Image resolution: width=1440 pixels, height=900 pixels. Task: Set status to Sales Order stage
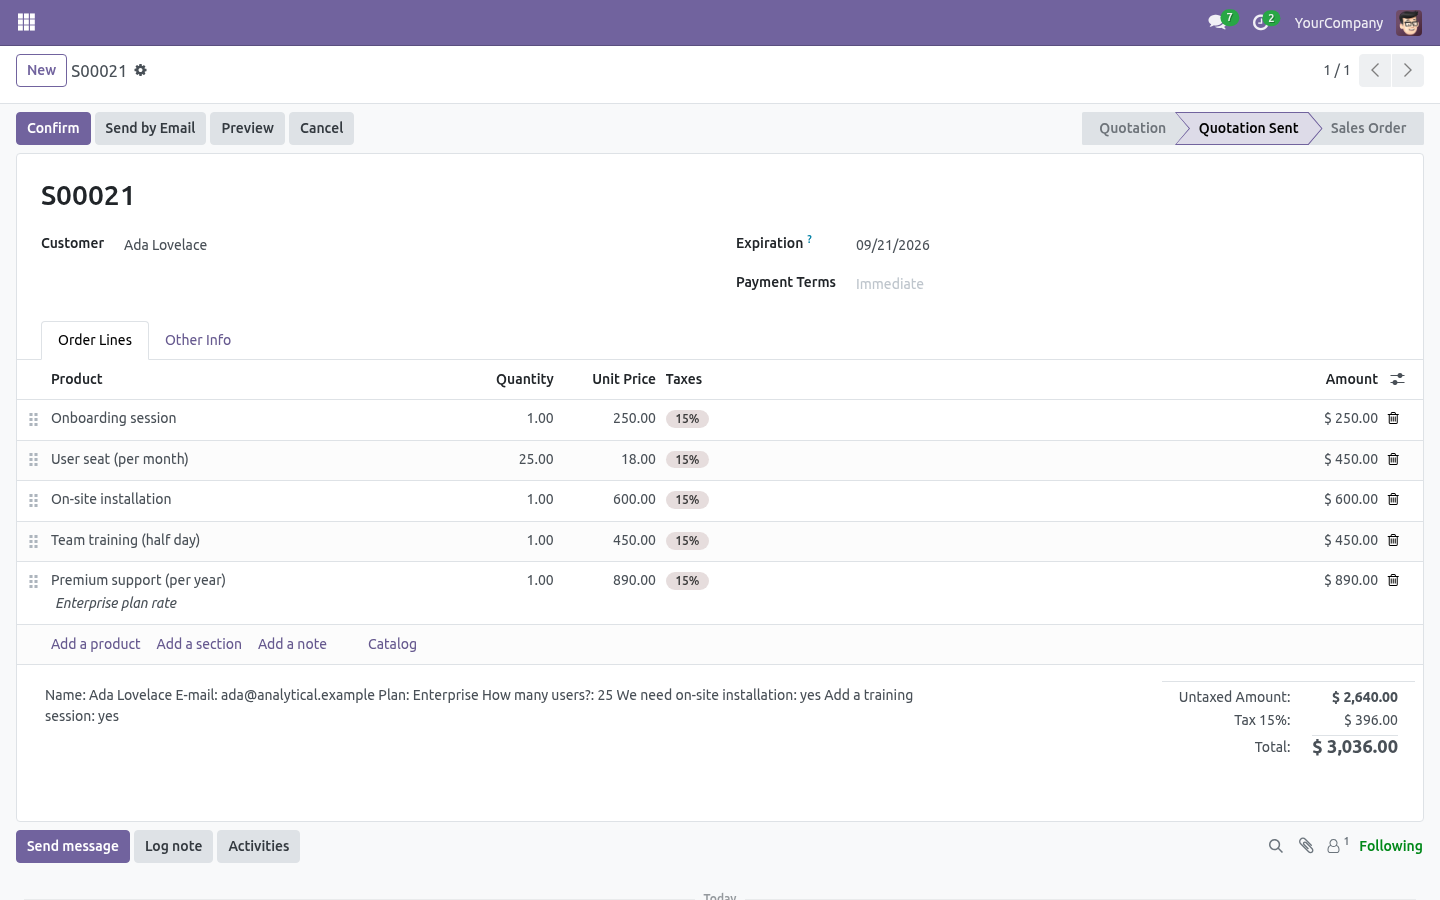[x=1367, y=128]
